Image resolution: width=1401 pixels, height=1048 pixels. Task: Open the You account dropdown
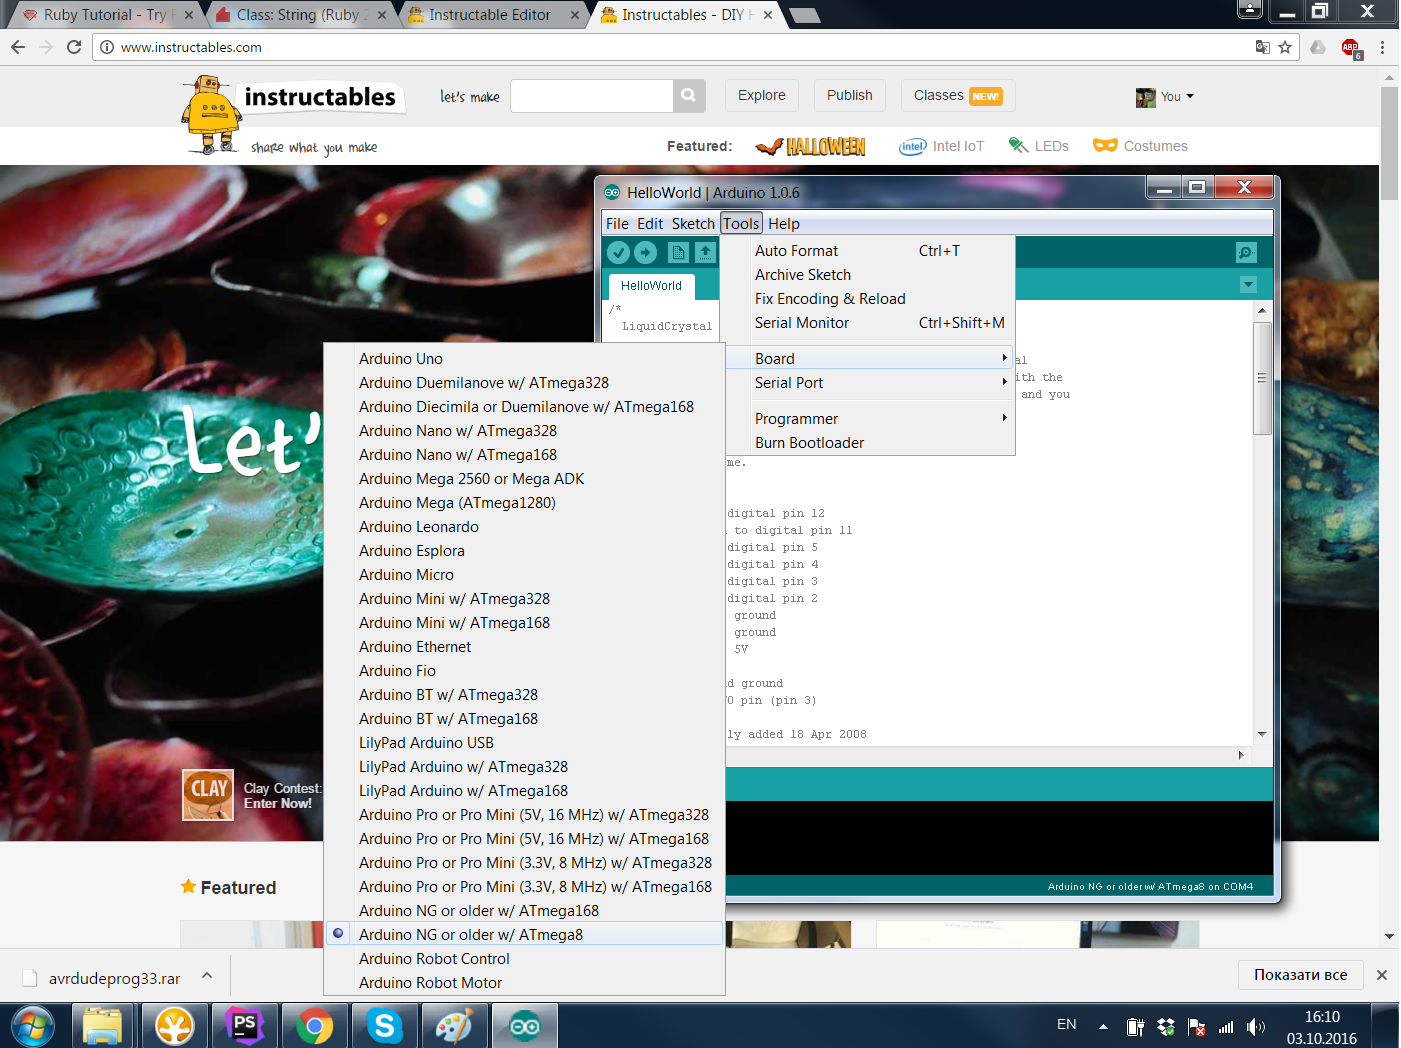(1165, 97)
